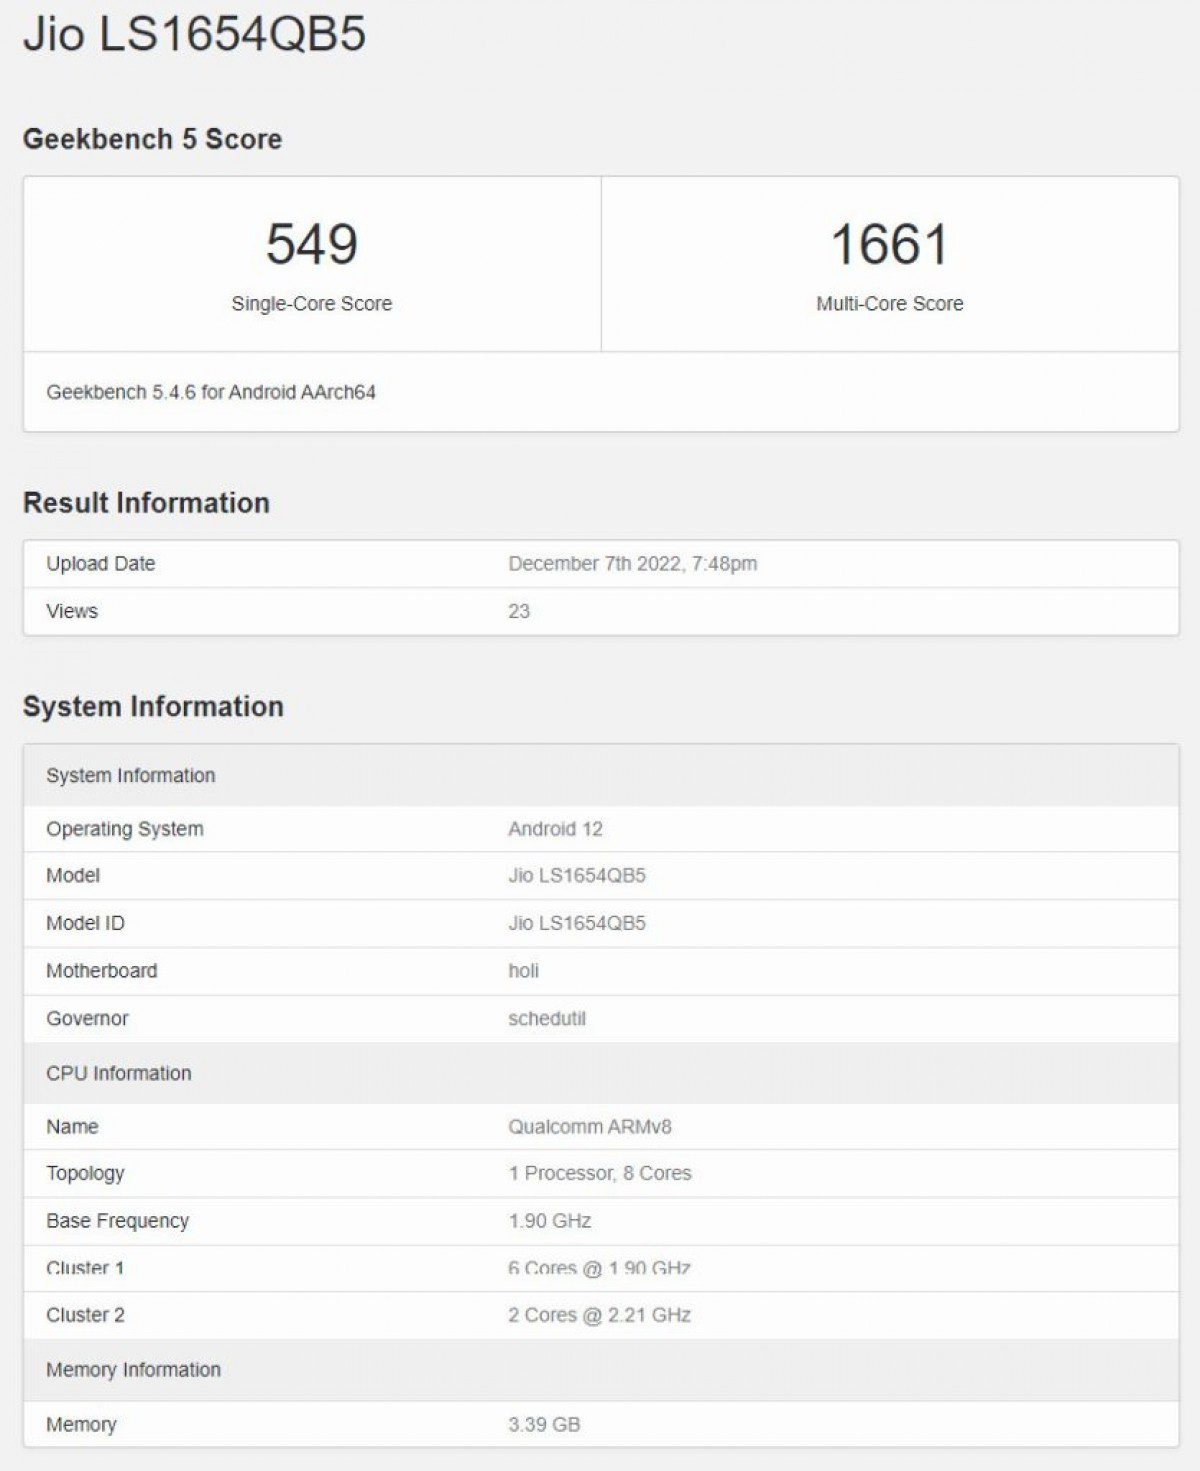This screenshot has height=1471, width=1200.
Task: Click the System Information section heading
Action: click(155, 707)
